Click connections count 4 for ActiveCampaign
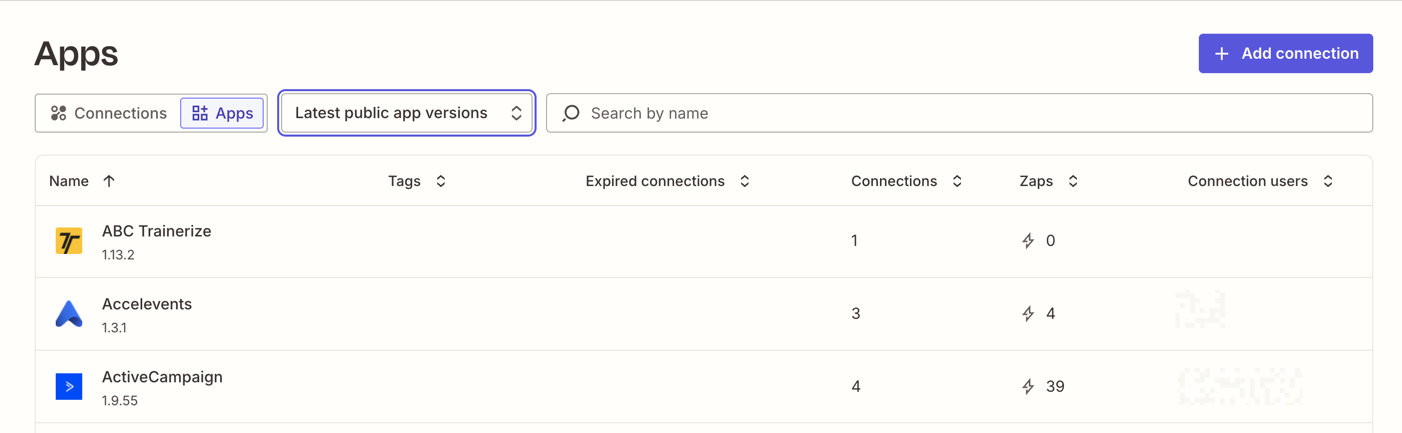Image resolution: width=1402 pixels, height=433 pixels. [x=855, y=386]
